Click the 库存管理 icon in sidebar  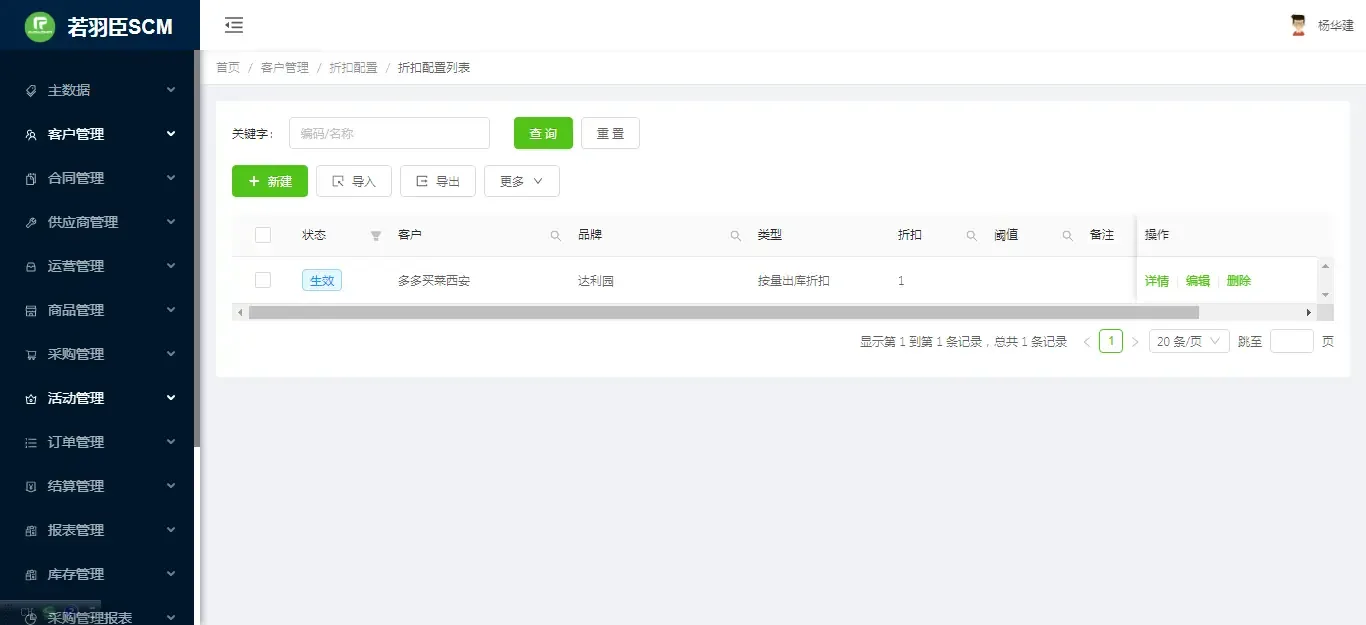[31, 574]
